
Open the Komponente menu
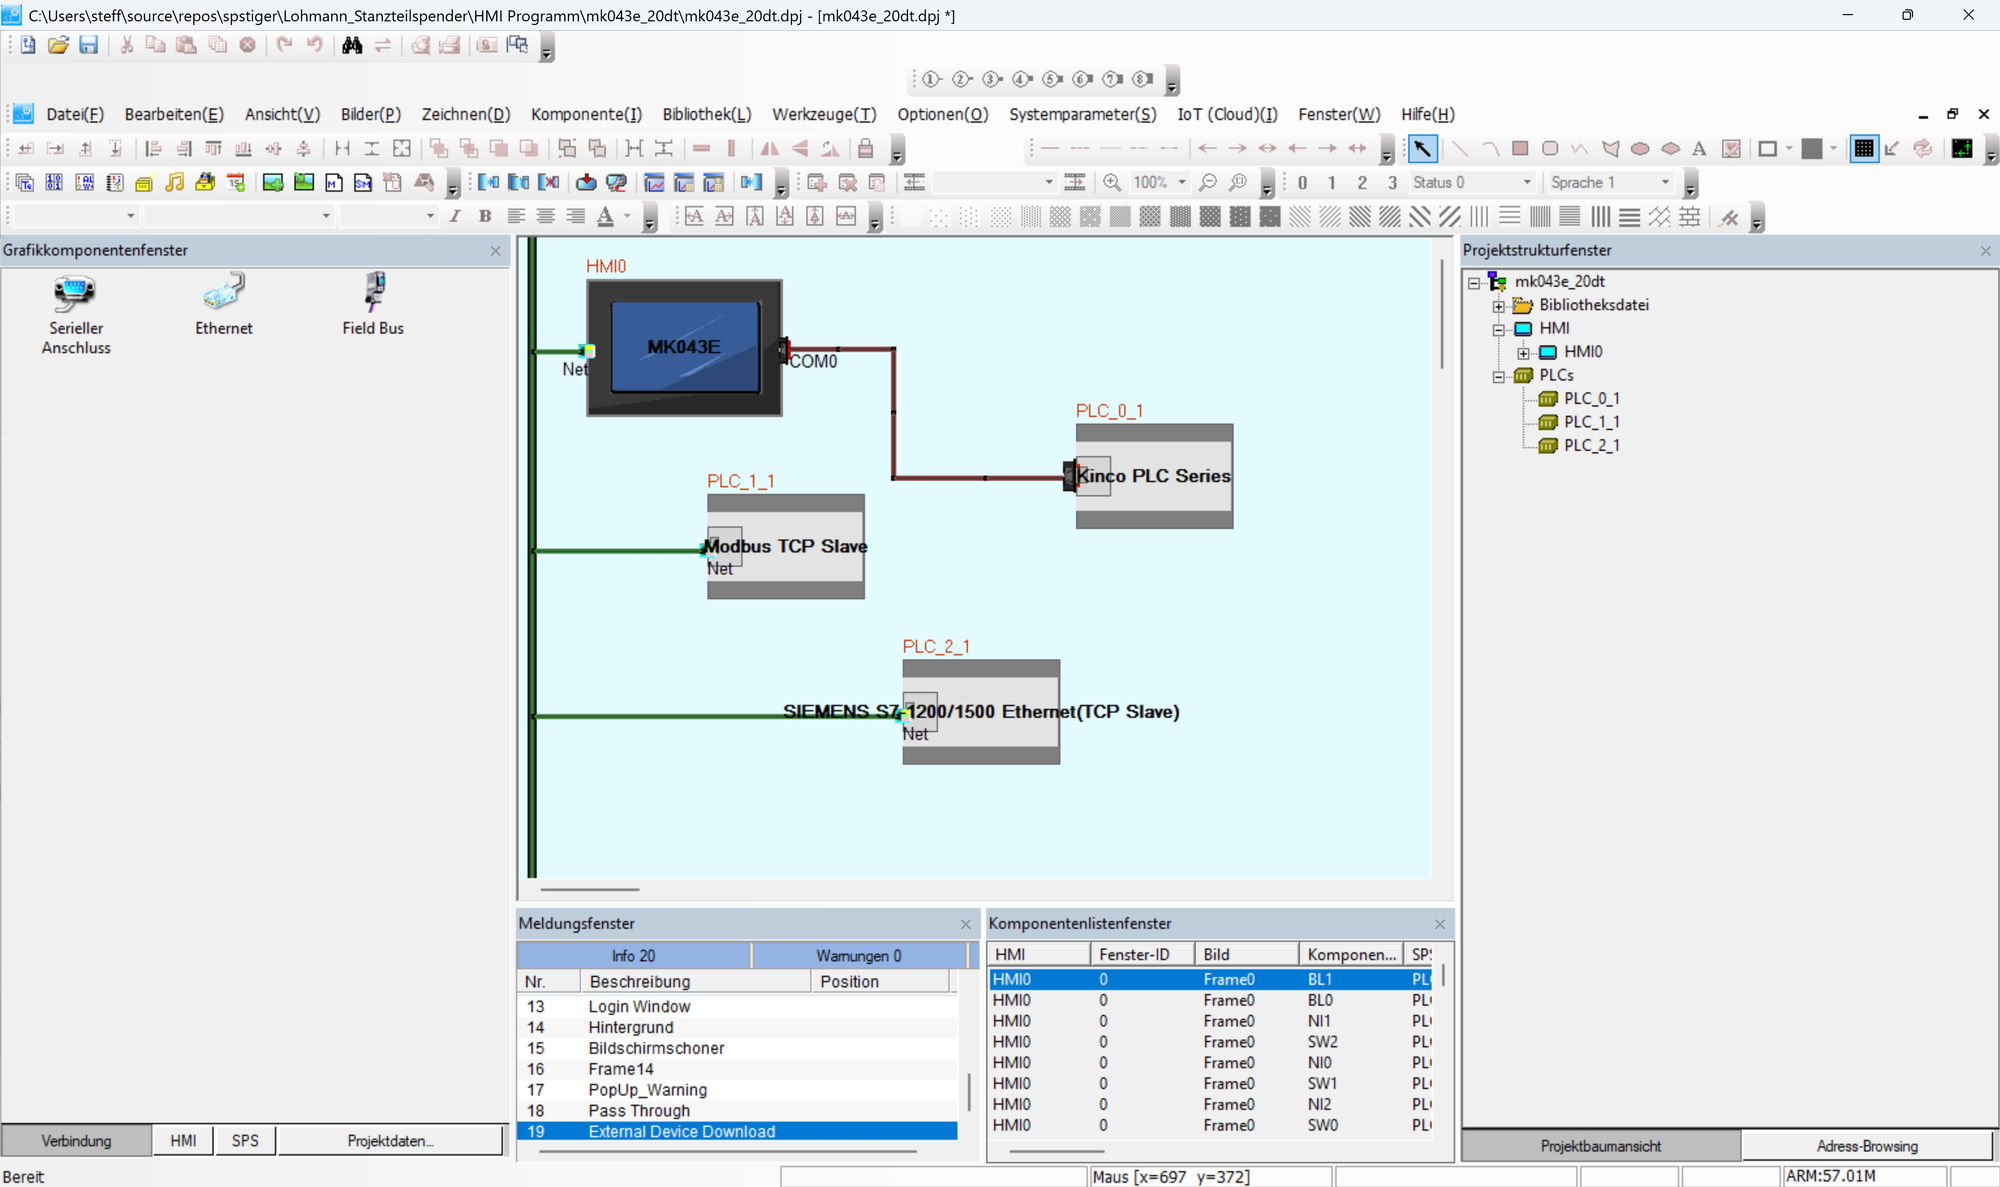click(x=586, y=114)
